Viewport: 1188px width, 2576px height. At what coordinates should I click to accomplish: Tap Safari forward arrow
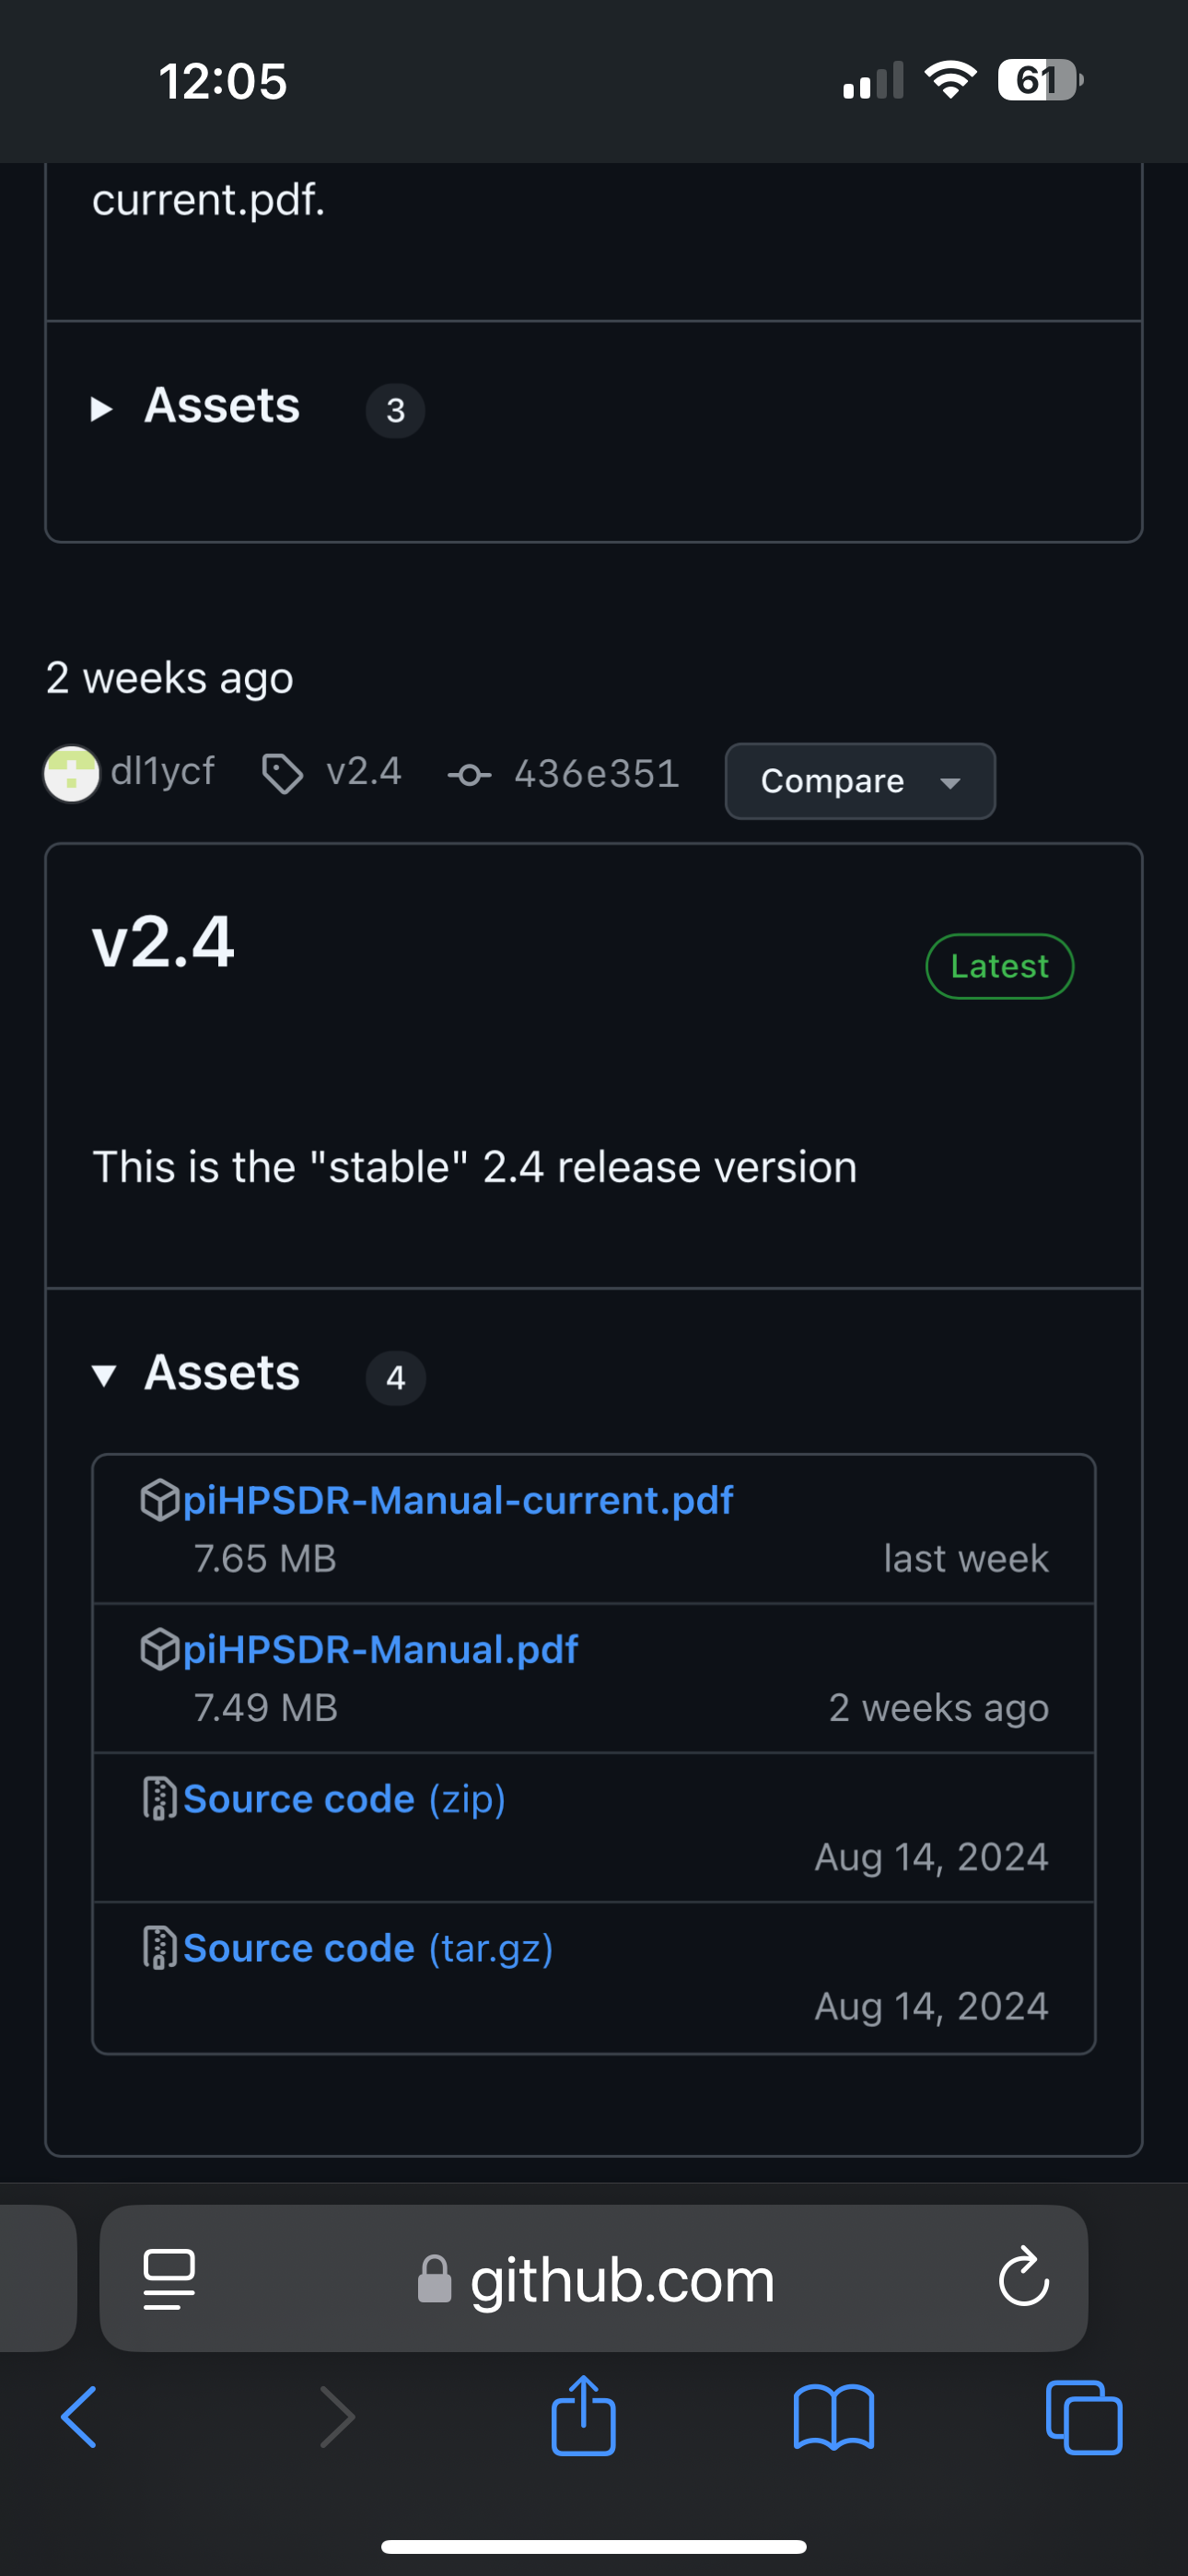click(337, 2416)
